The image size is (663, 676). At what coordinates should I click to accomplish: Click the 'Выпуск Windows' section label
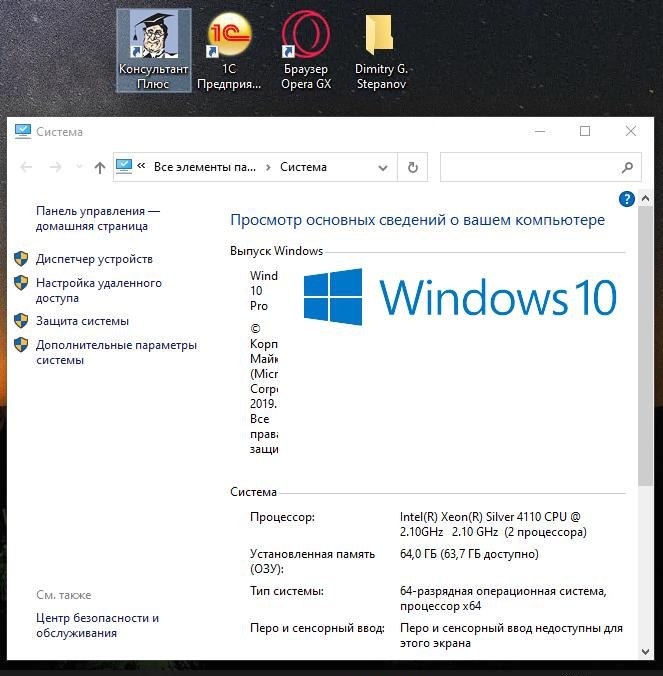pos(276,251)
